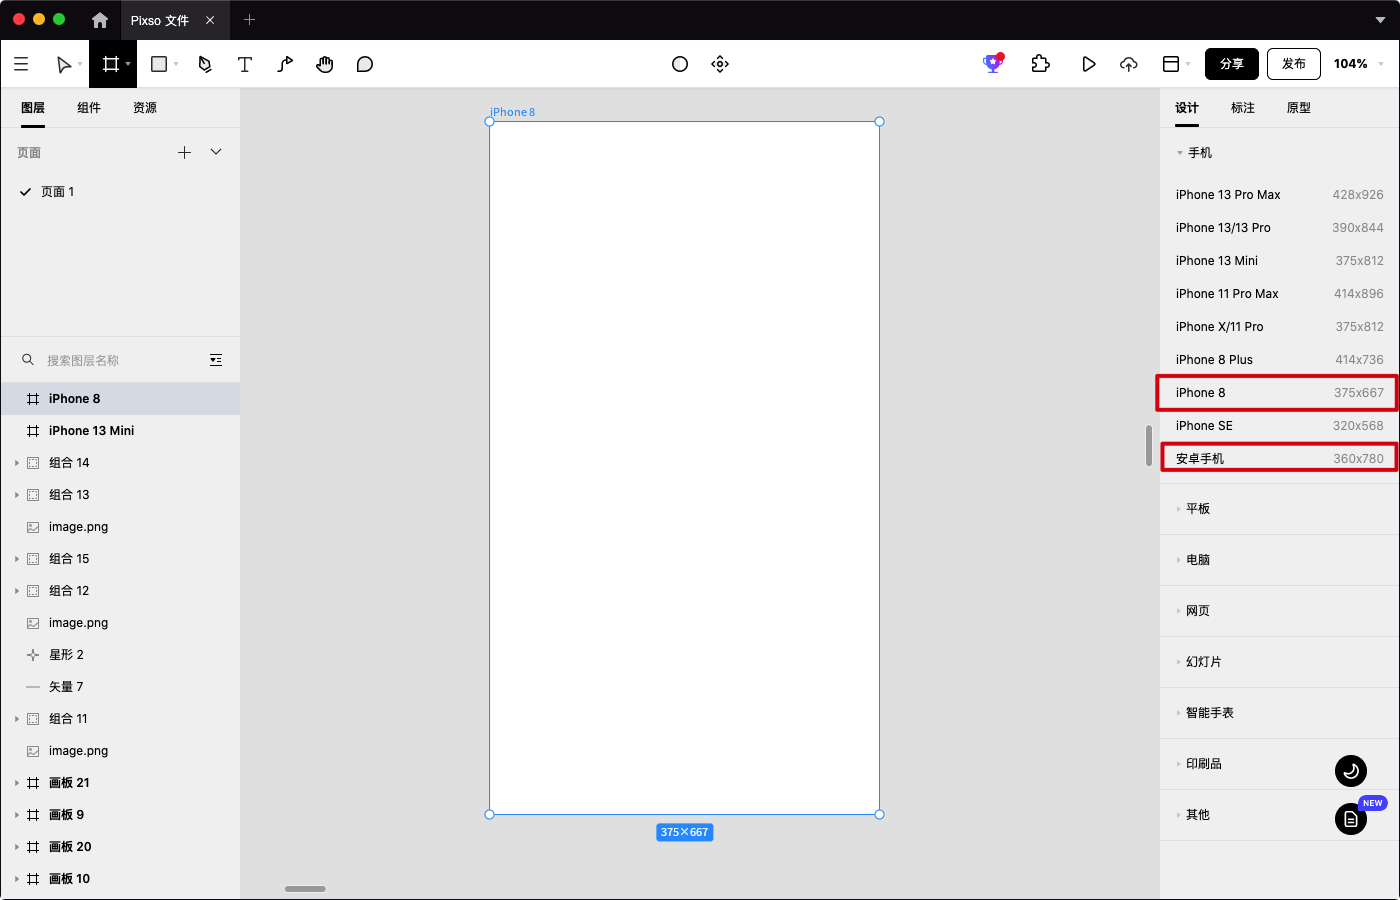Click the 分享 share button
The height and width of the screenshot is (900, 1400).
pyautogui.click(x=1231, y=64)
